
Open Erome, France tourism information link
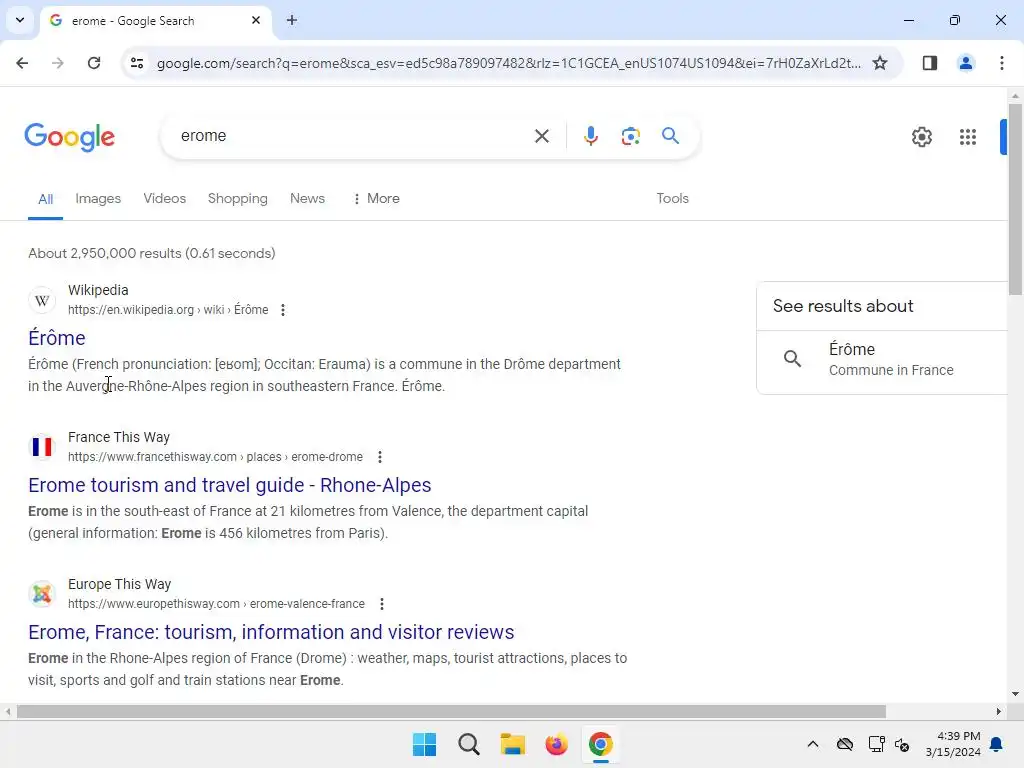271,632
